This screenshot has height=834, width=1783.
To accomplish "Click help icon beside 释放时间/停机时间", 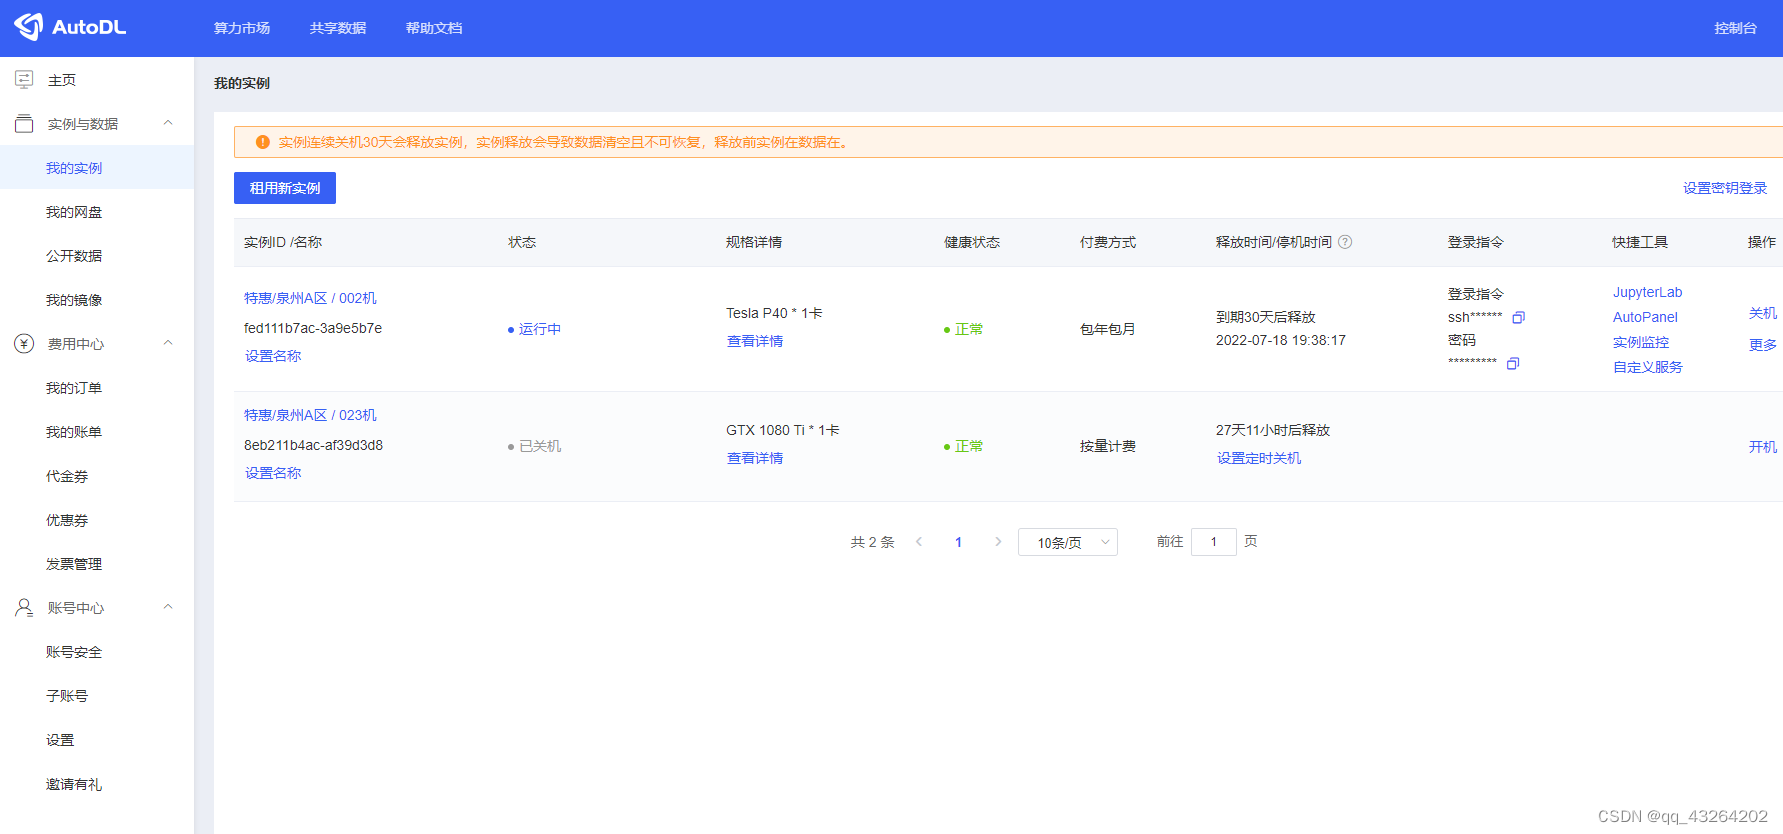I will pos(1345,242).
